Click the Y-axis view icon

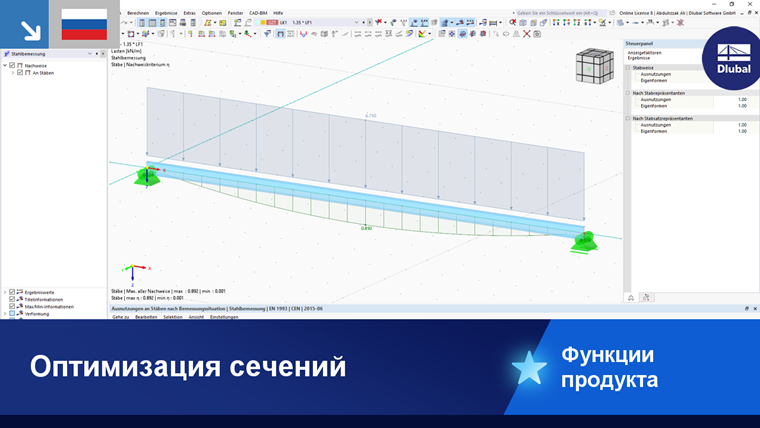coord(566,22)
